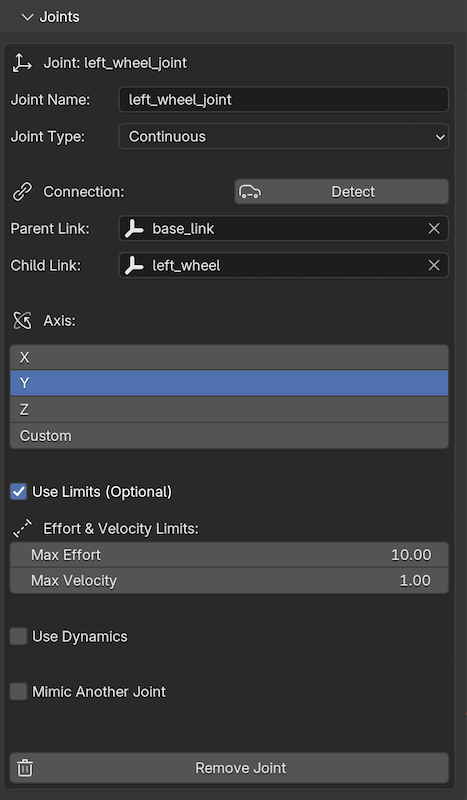Click the dashed ruler Effort & Velocity icon
This screenshot has height=800, width=467.
tap(22, 529)
